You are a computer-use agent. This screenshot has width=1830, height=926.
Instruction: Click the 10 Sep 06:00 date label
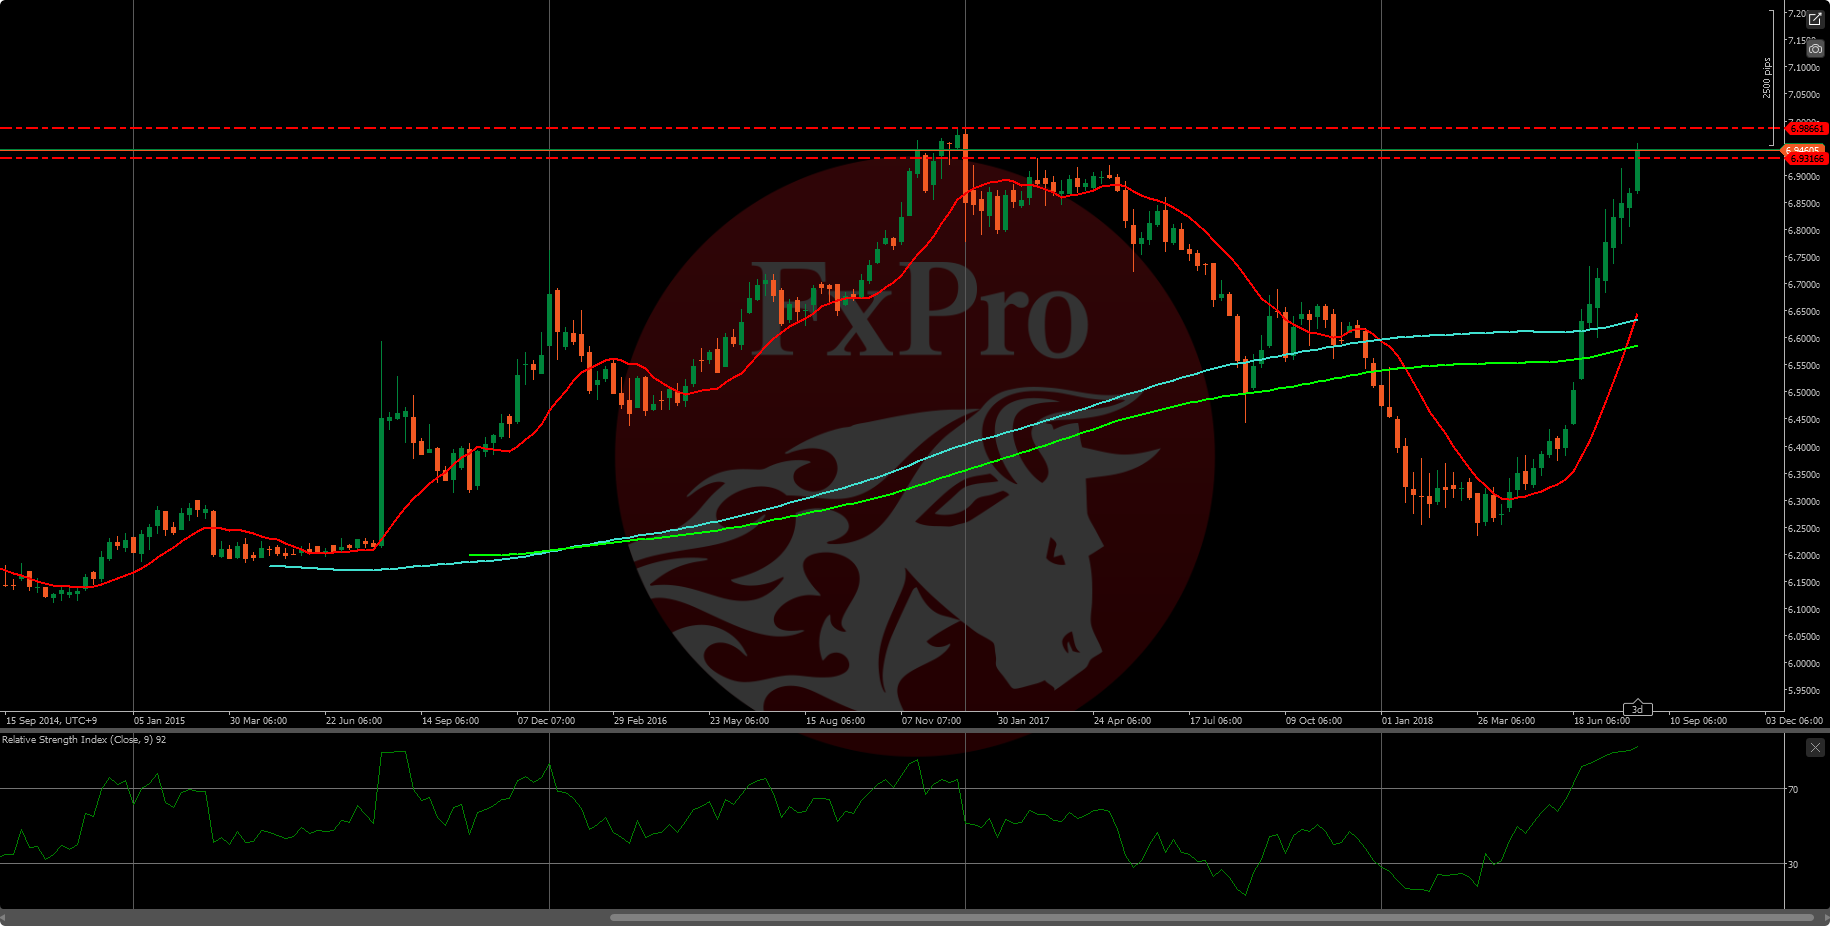[x=1698, y=720]
